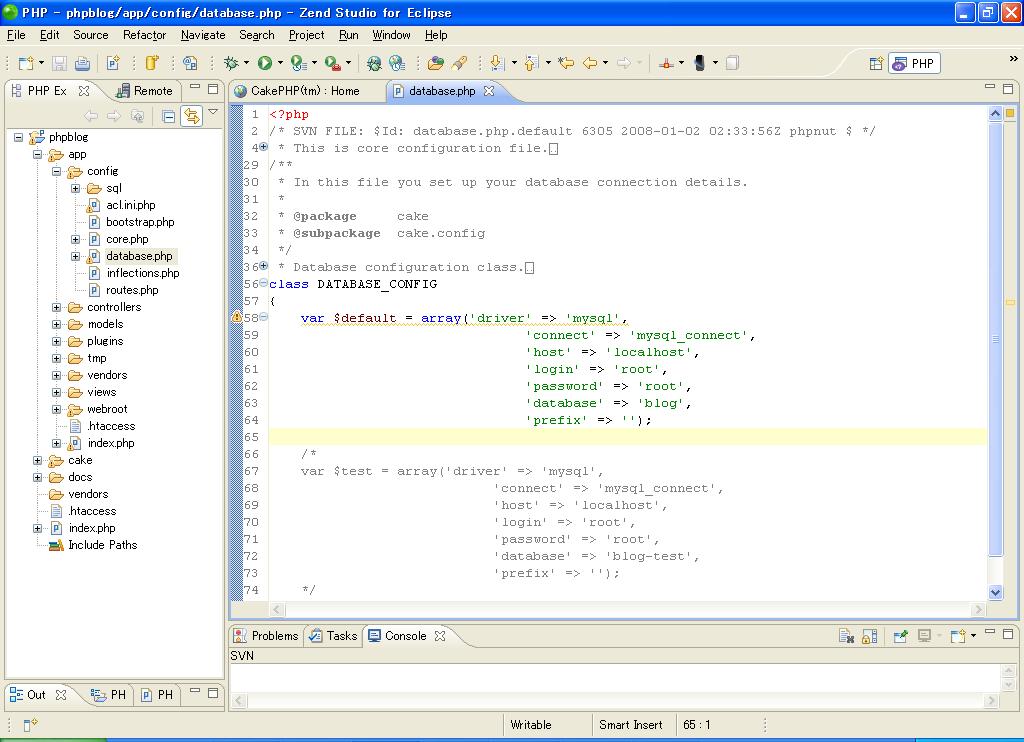Screen dimensions: 1024x742
Task: Click warning marker on line 58
Action: pos(237,318)
